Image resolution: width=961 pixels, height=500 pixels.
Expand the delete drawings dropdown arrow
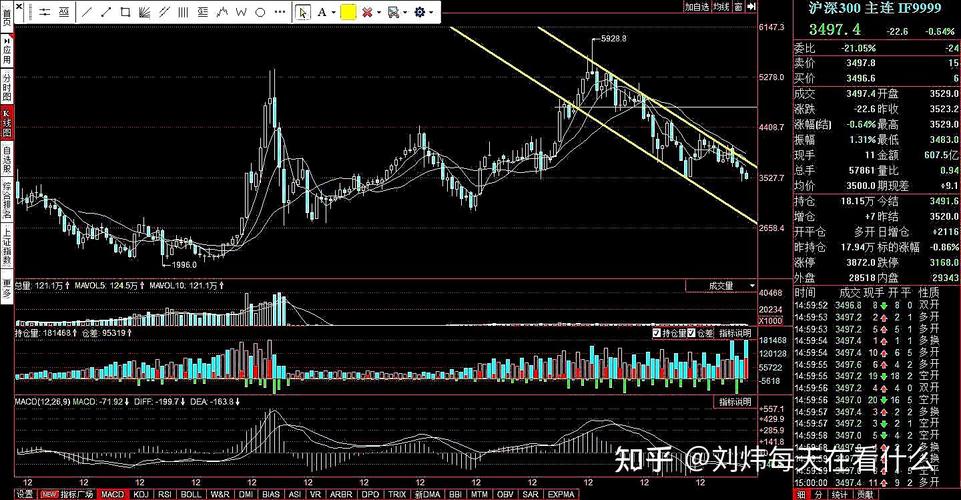pos(379,12)
